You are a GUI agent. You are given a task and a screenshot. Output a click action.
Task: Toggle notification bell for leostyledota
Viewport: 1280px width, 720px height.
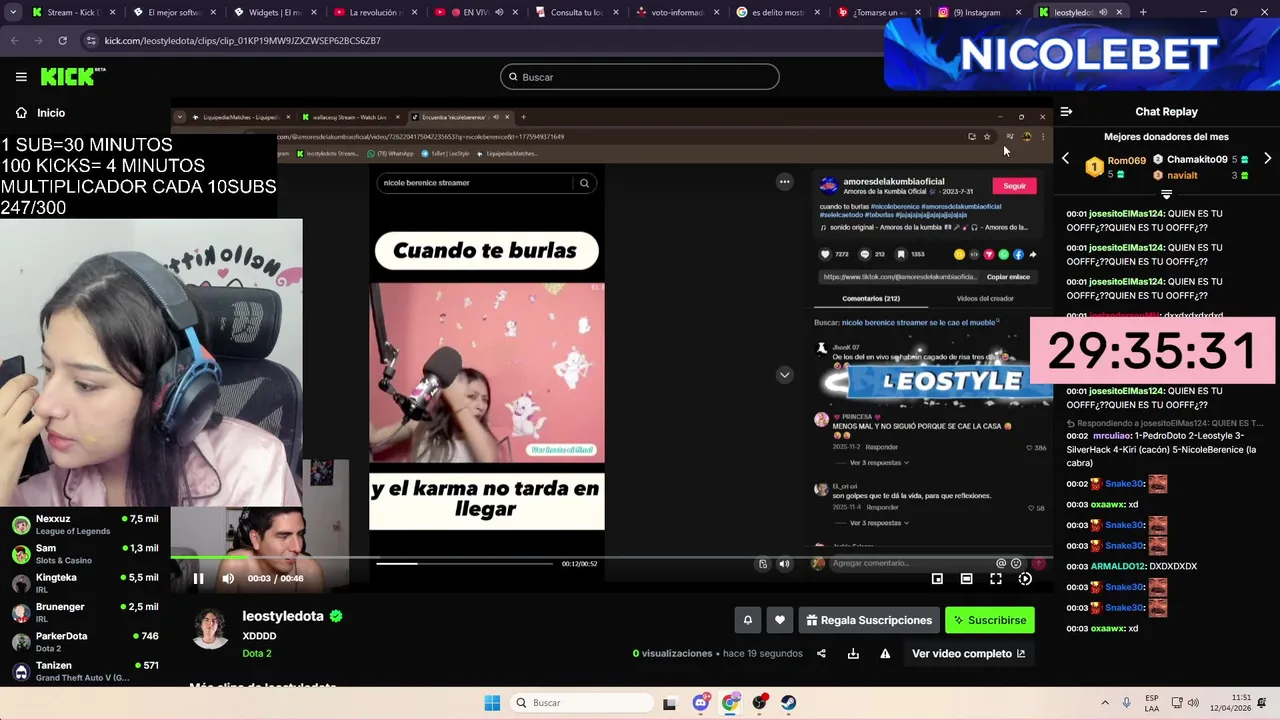[x=747, y=620]
